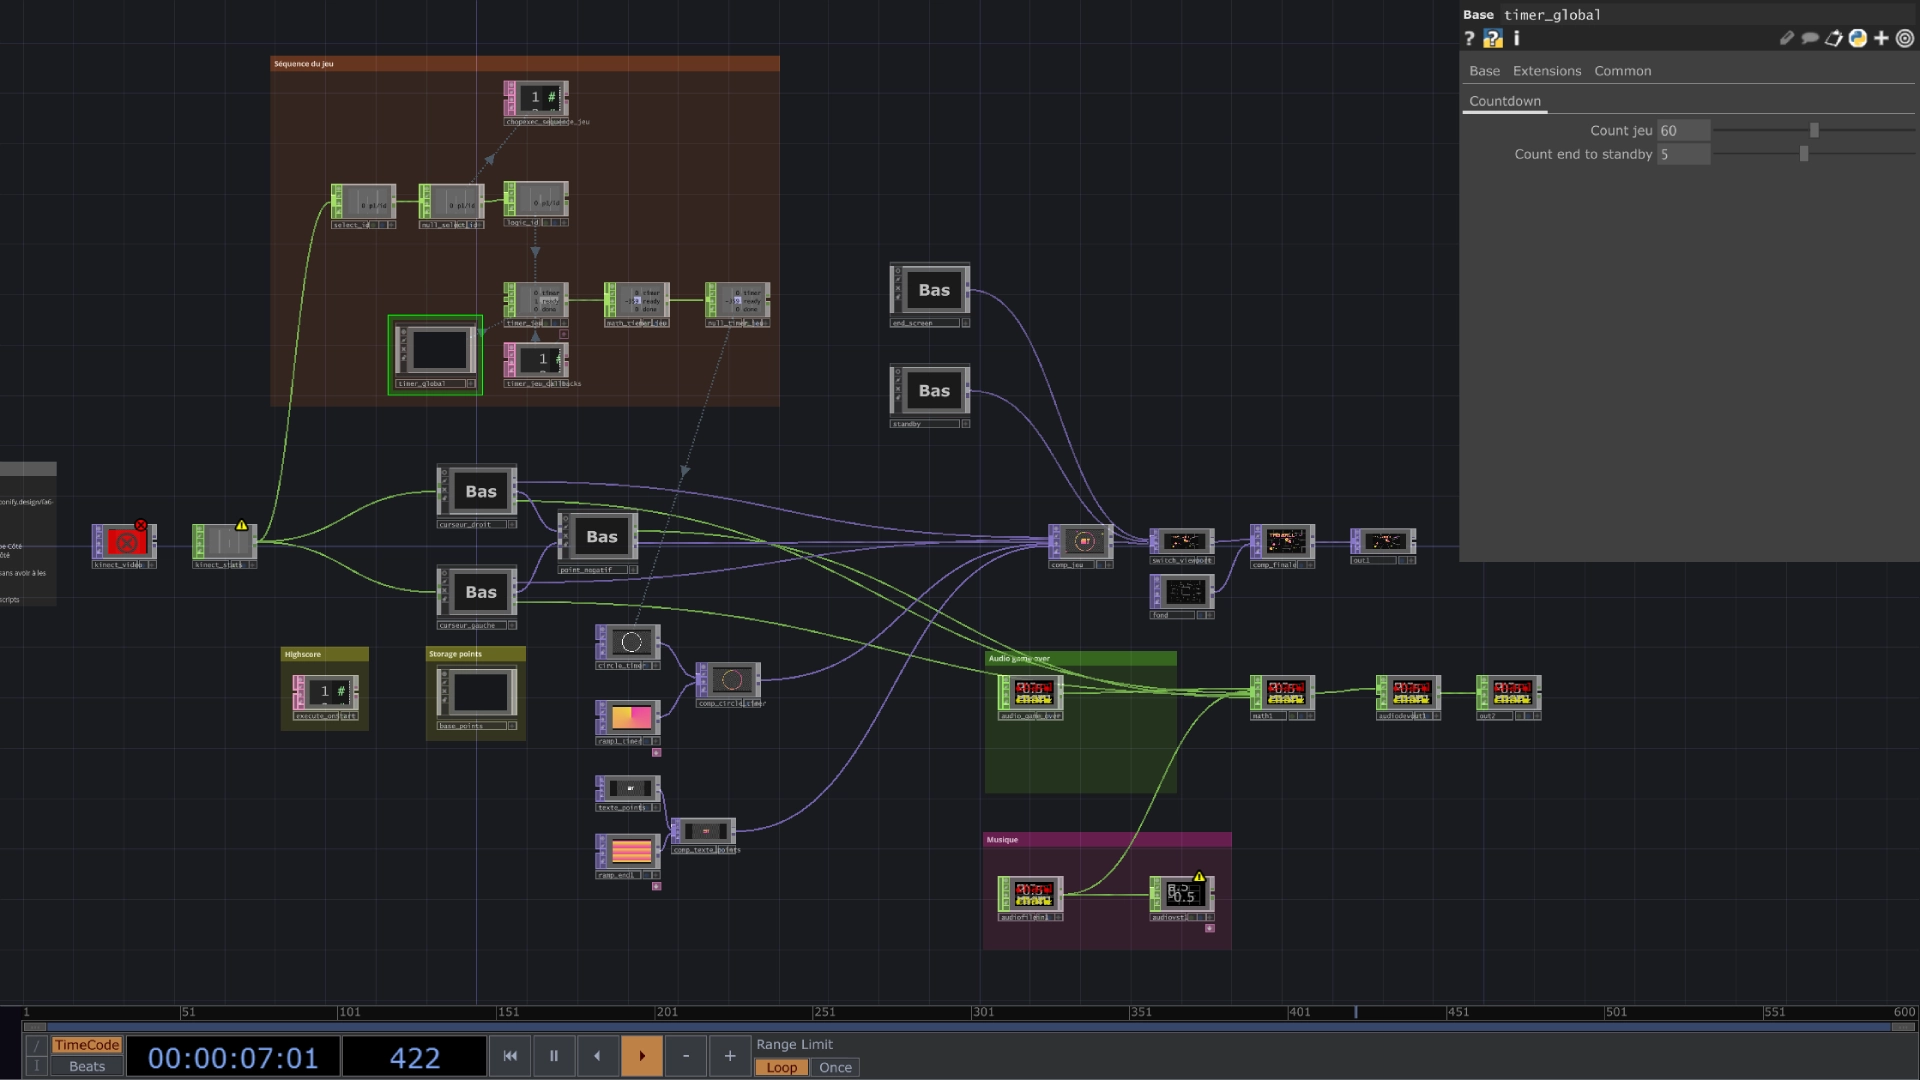Toggle the viewer flag on timer_global node
The height and width of the screenshot is (1080, 1920).
point(471,384)
